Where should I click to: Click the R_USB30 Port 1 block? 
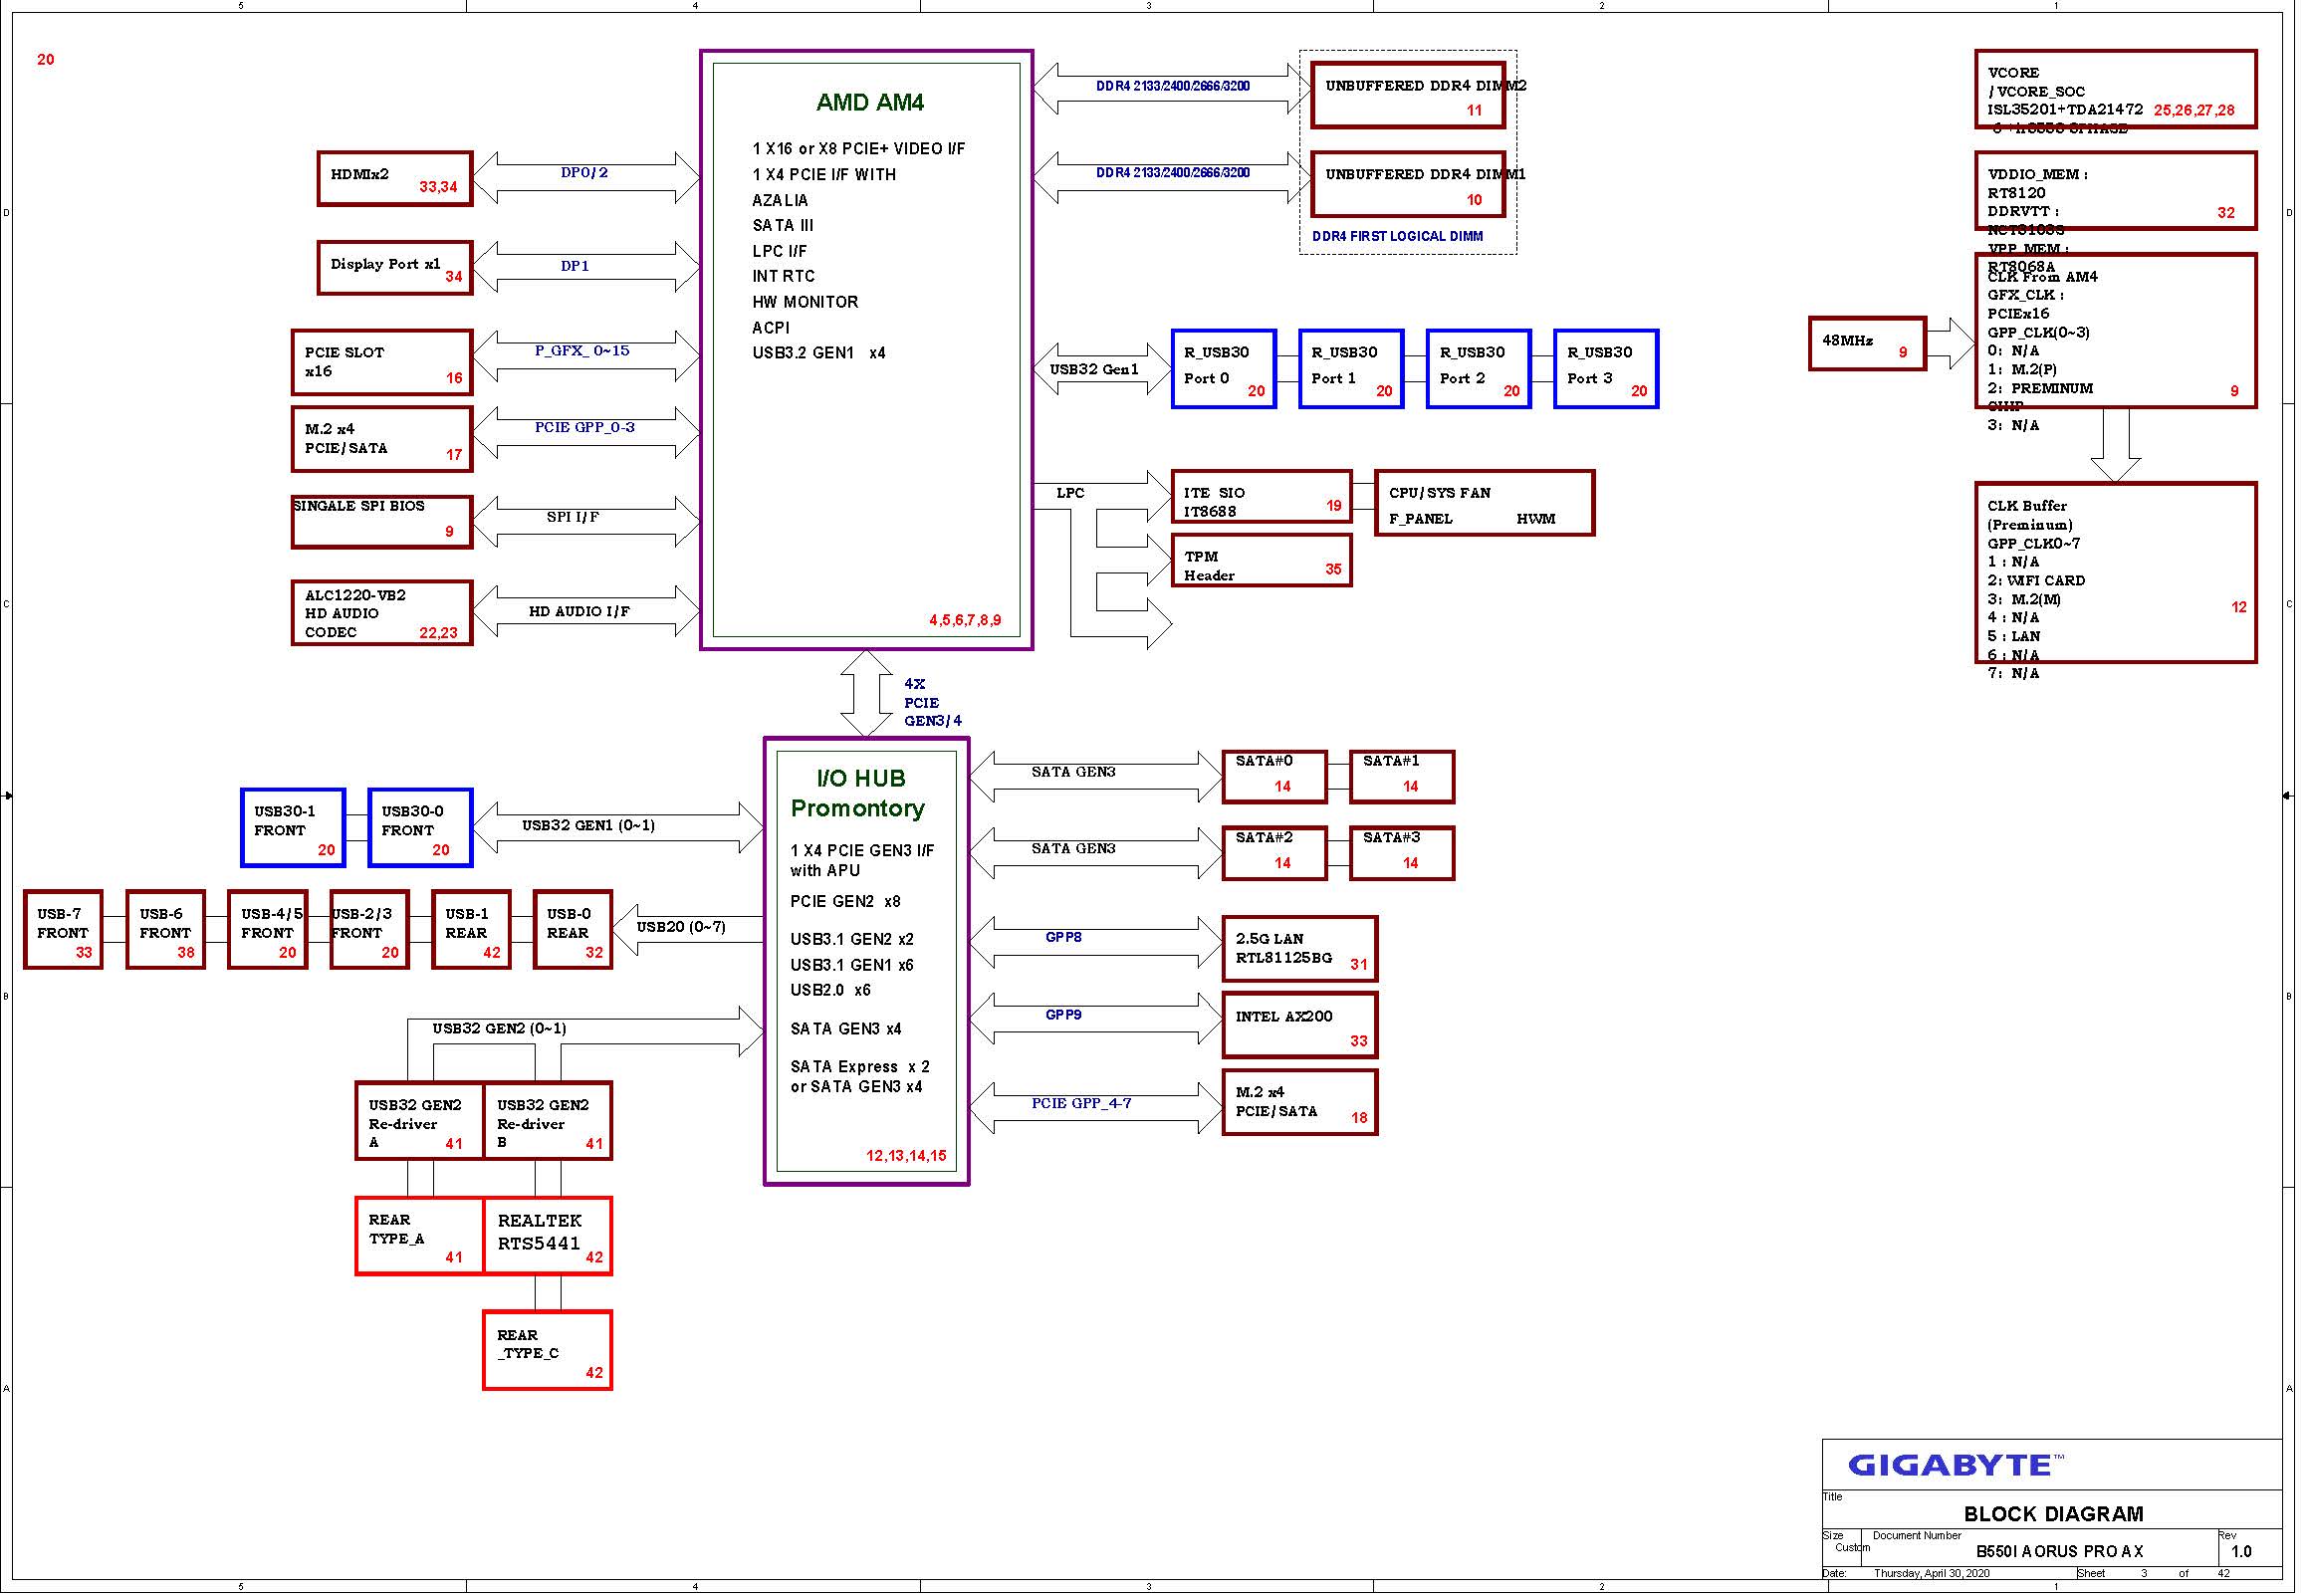click(x=1351, y=369)
